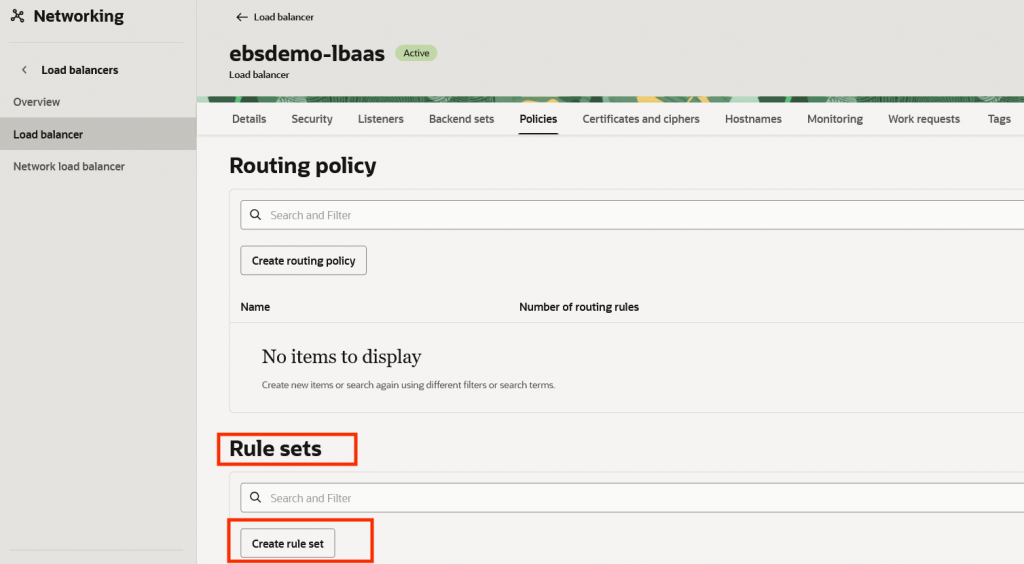Open Network load balancer in sidebar
This screenshot has height=564, width=1024.
click(69, 166)
